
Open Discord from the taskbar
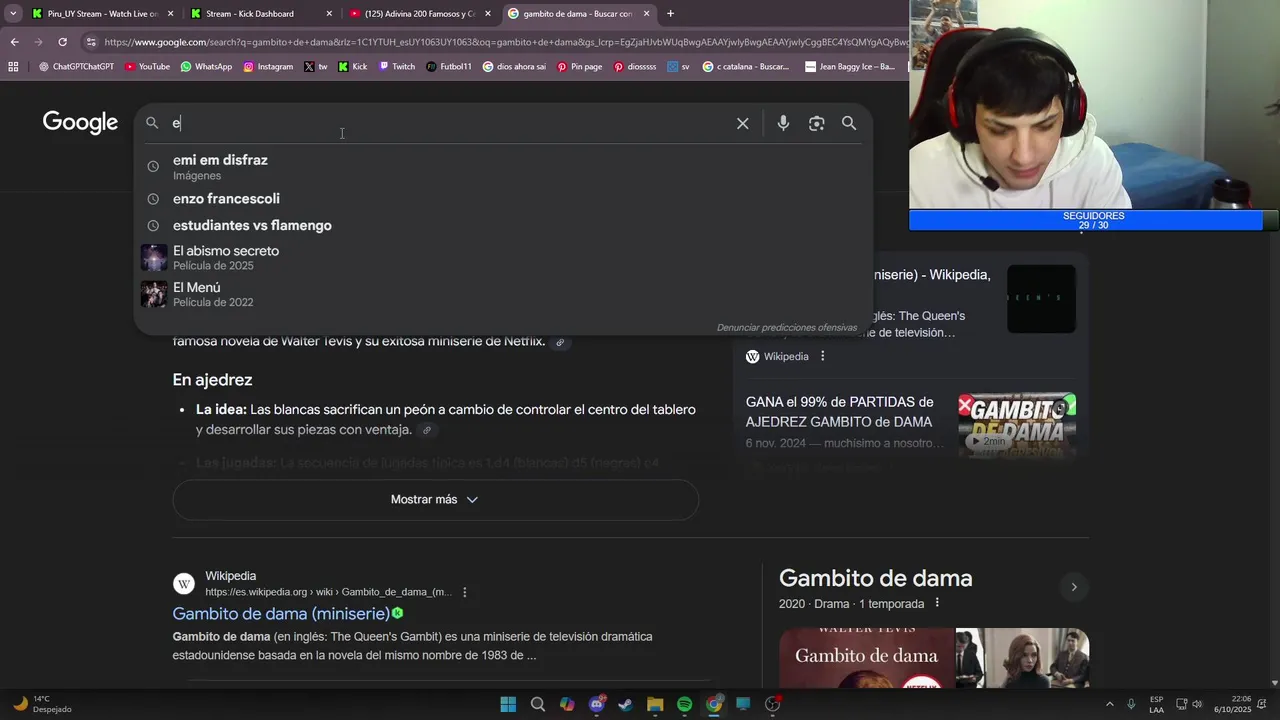[597, 704]
